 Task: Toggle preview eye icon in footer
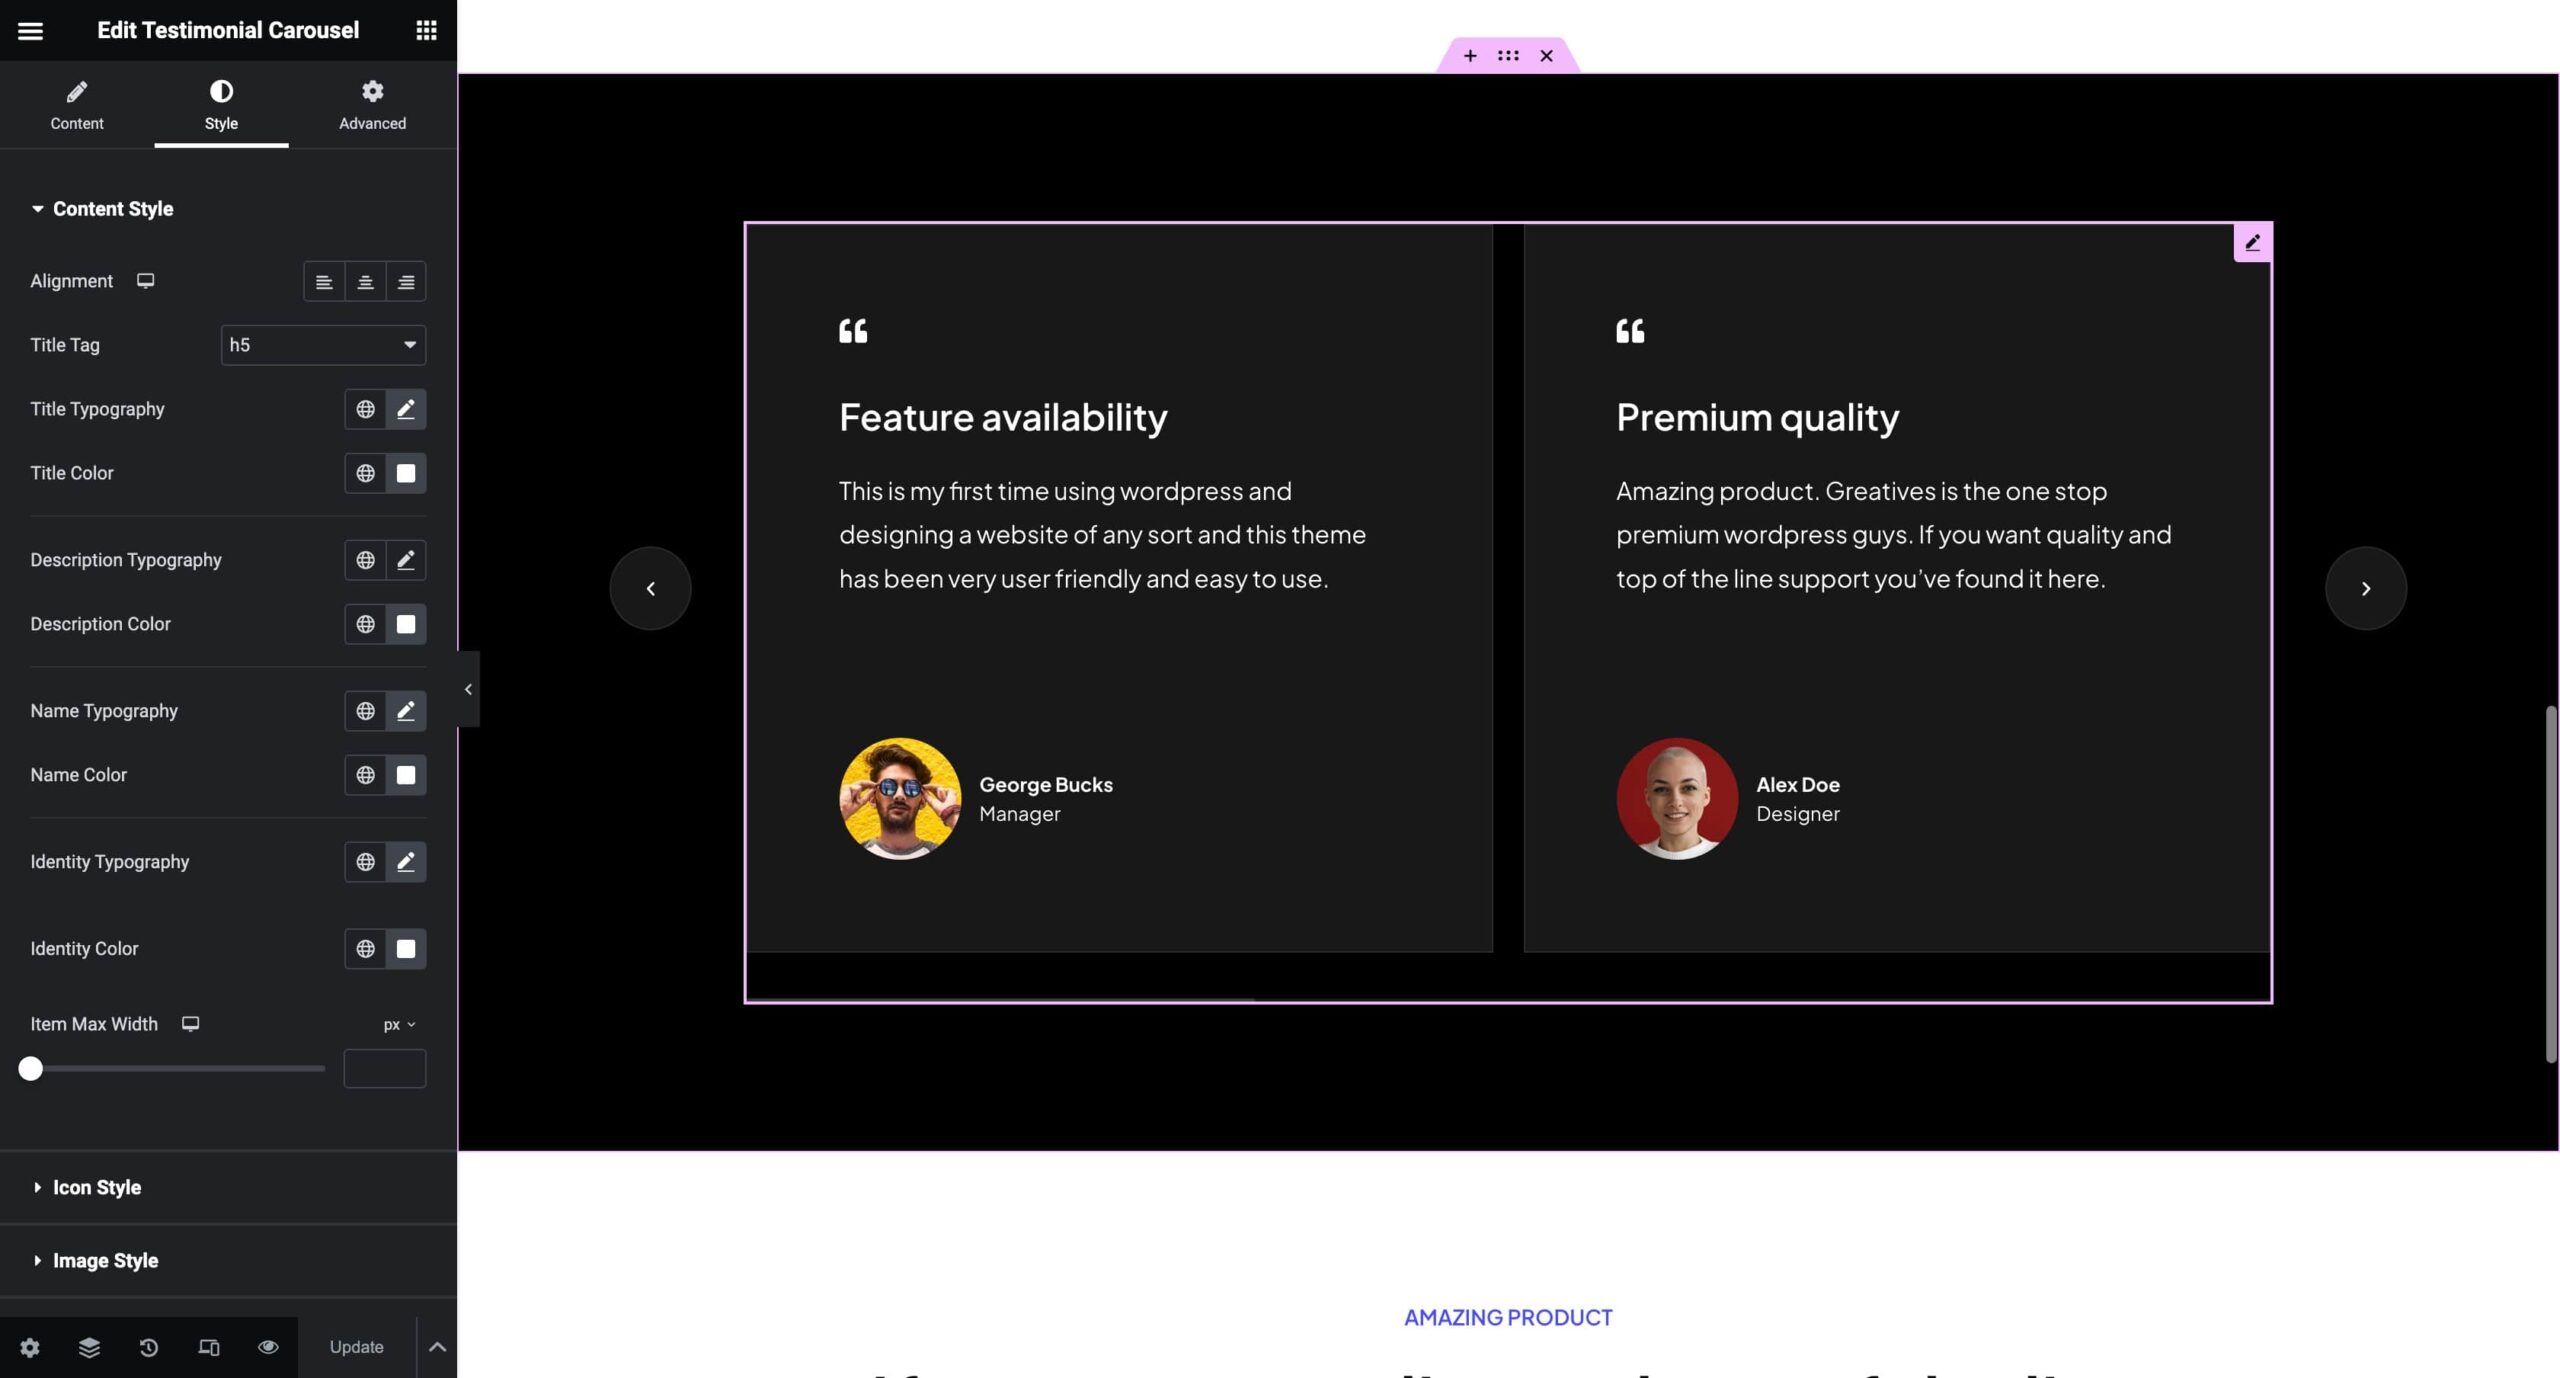coord(268,1347)
